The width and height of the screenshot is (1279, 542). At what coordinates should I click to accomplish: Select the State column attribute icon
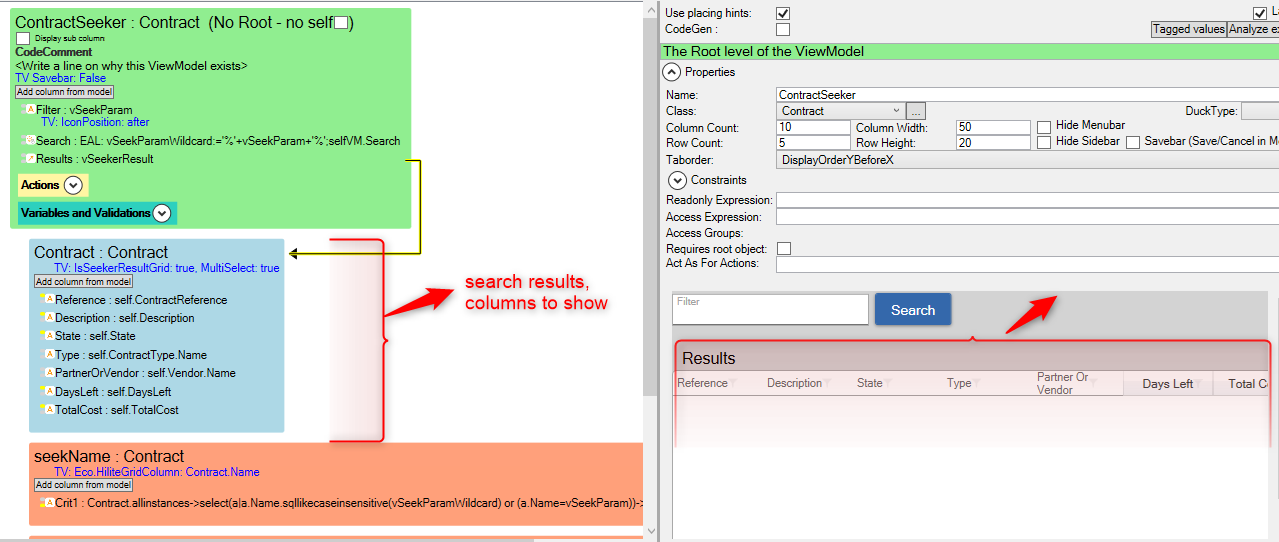point(47,336)
